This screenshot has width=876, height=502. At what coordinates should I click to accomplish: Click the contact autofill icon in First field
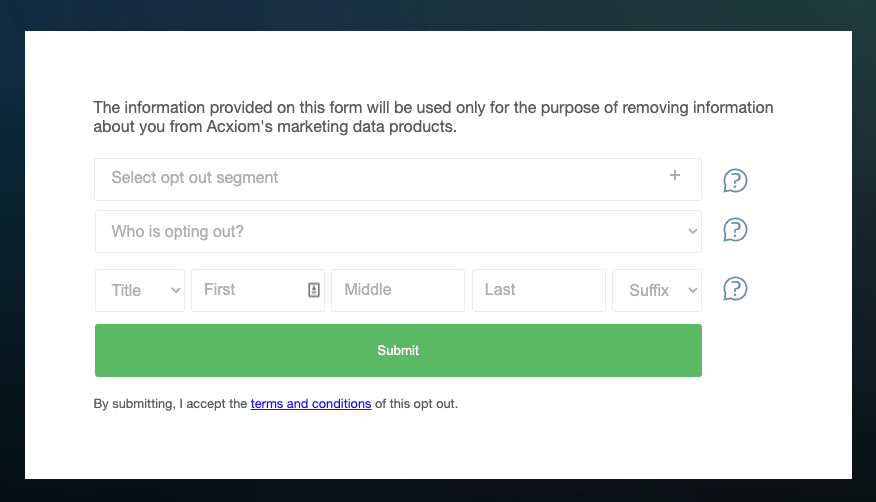314,290
